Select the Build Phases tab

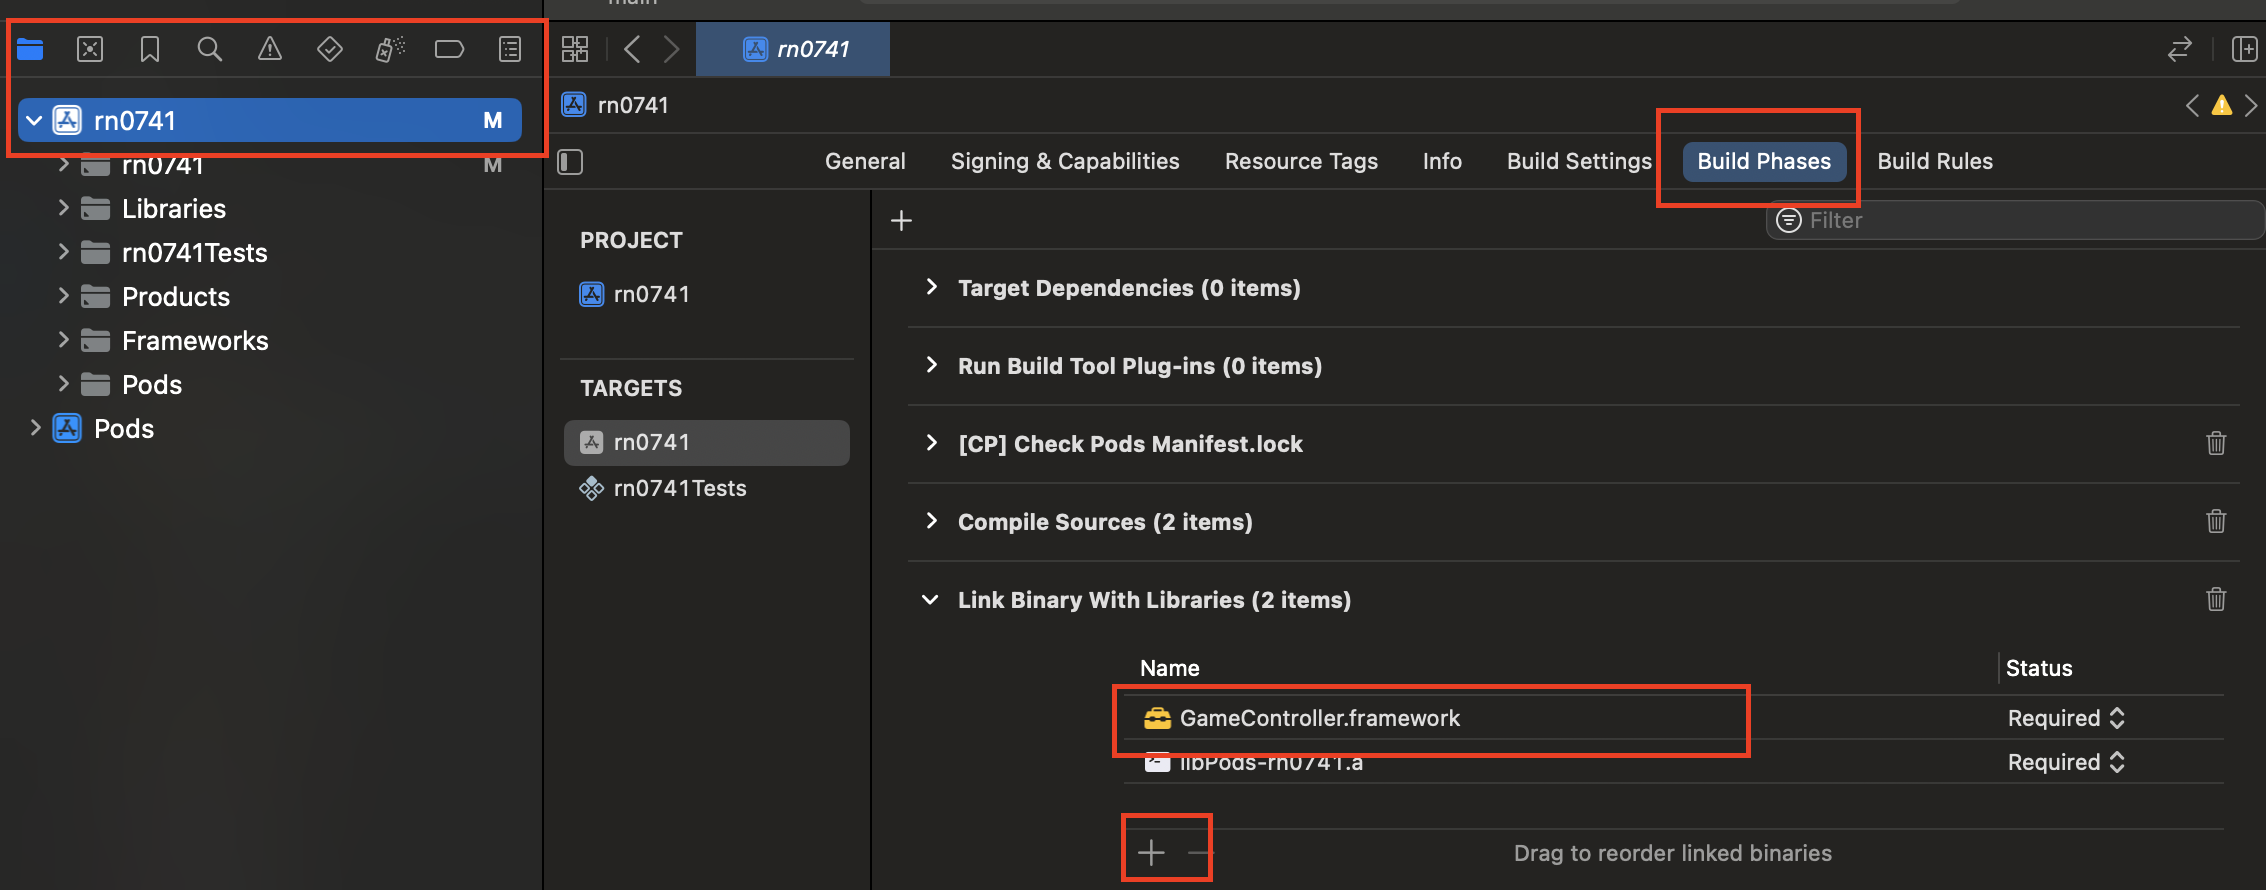1764,161
